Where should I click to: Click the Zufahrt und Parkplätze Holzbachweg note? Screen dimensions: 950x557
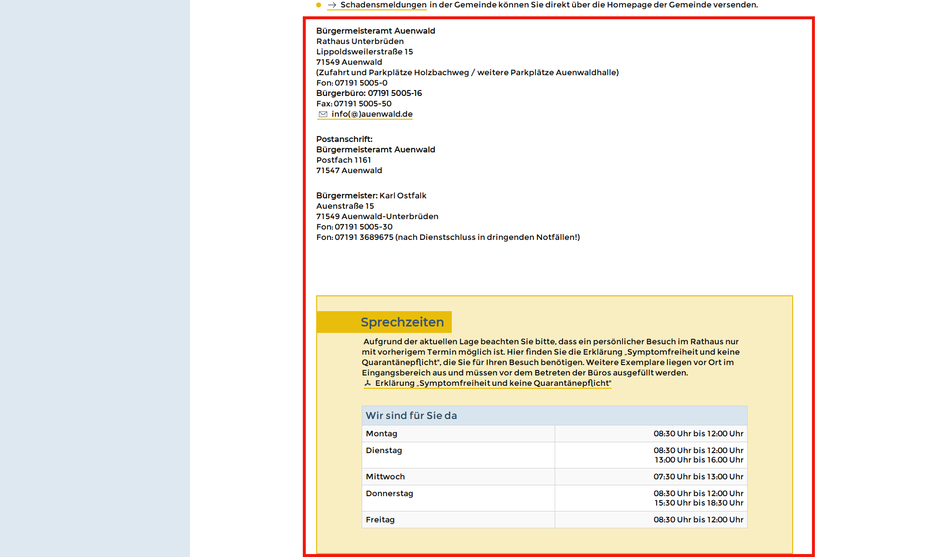468,72
